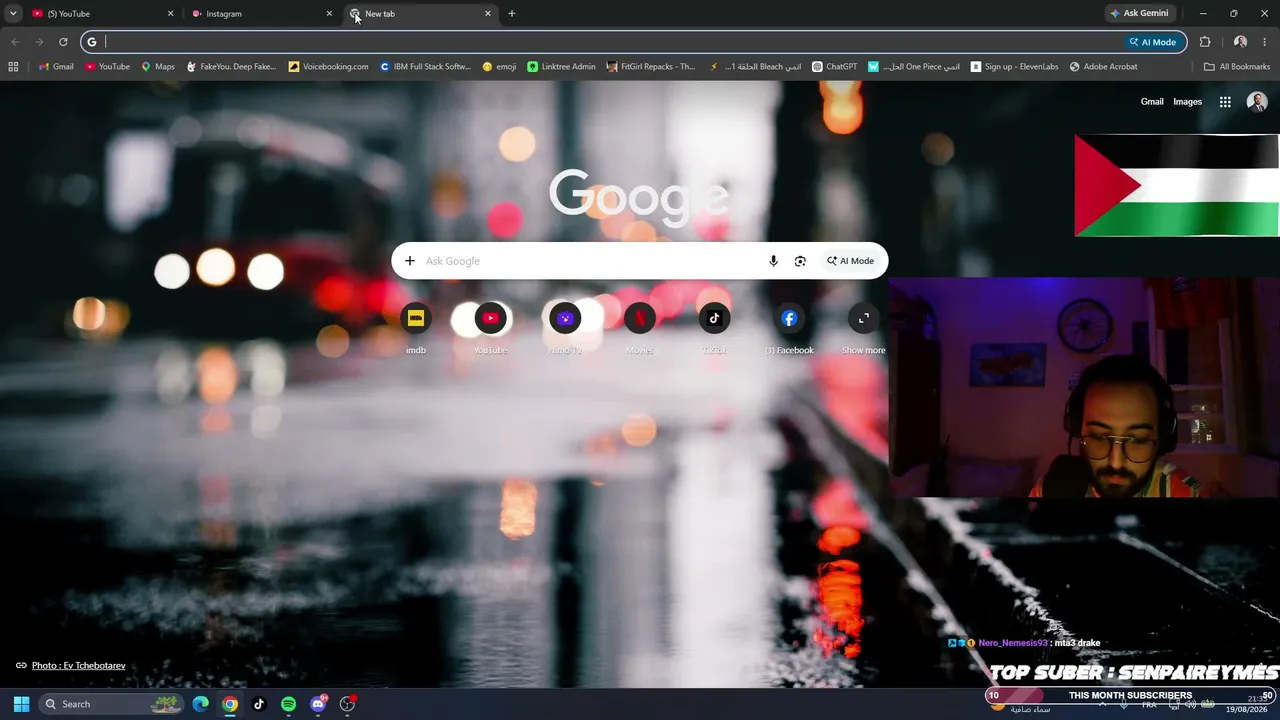This screenshot has width=1280, height=720.
Task: Click the plus icon in Google search box
Action: 410,261
